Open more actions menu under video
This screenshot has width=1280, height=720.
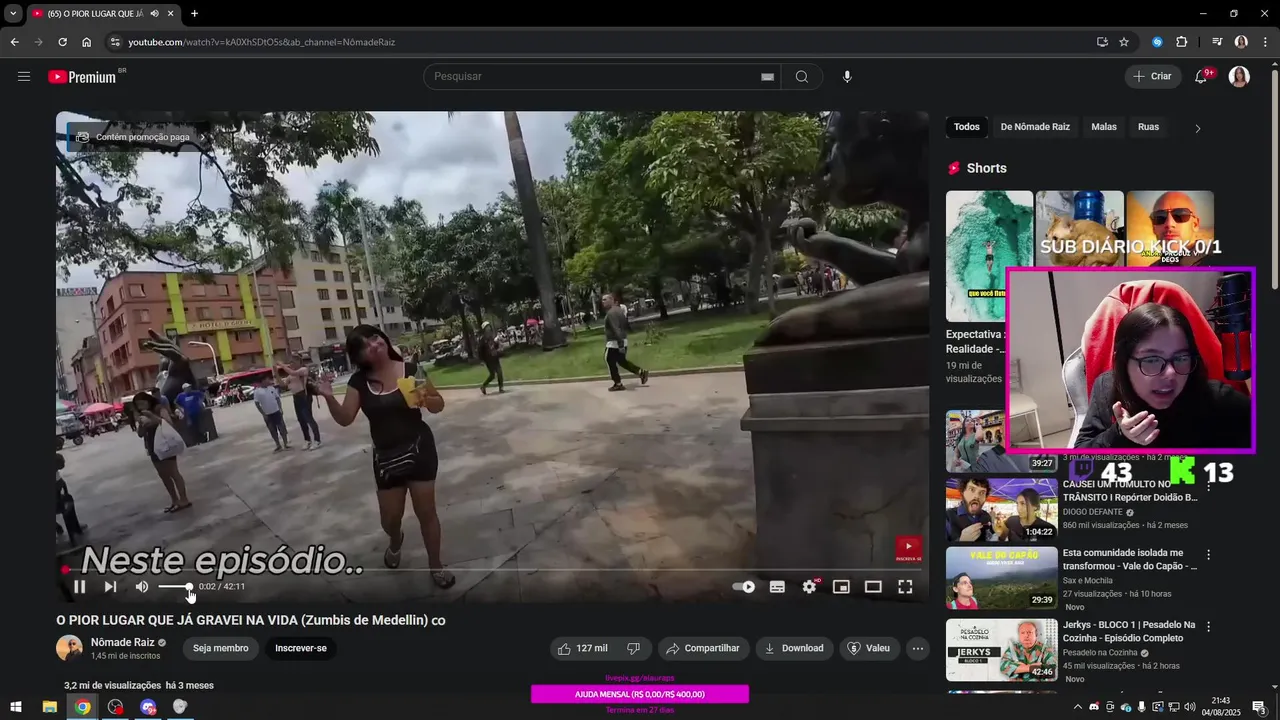(x=918, y=648)
